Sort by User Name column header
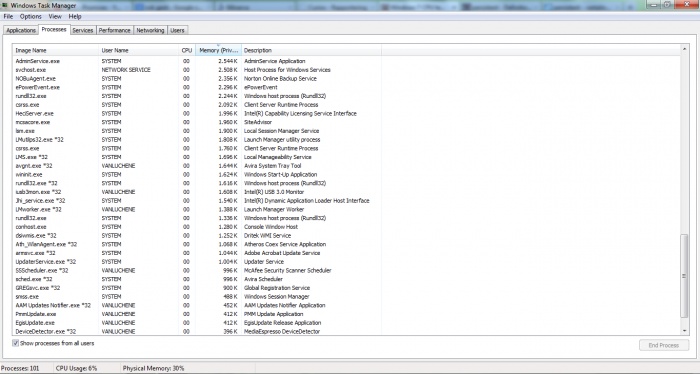 tap(138, 50)
